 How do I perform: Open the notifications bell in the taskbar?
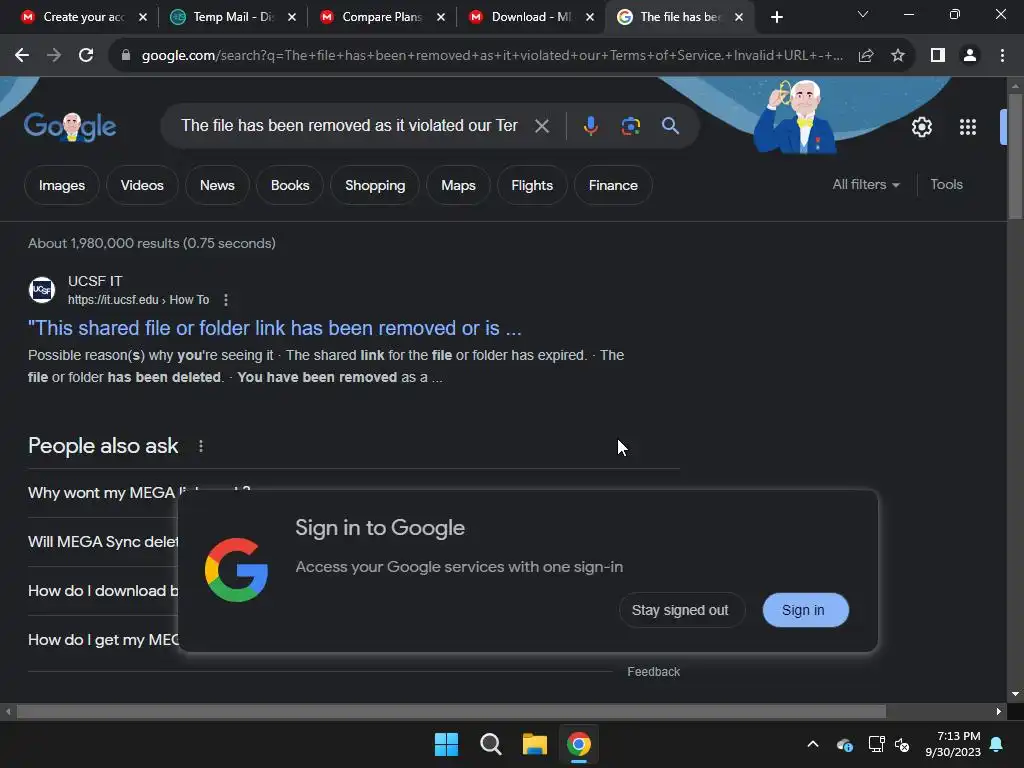click(997, 744)
